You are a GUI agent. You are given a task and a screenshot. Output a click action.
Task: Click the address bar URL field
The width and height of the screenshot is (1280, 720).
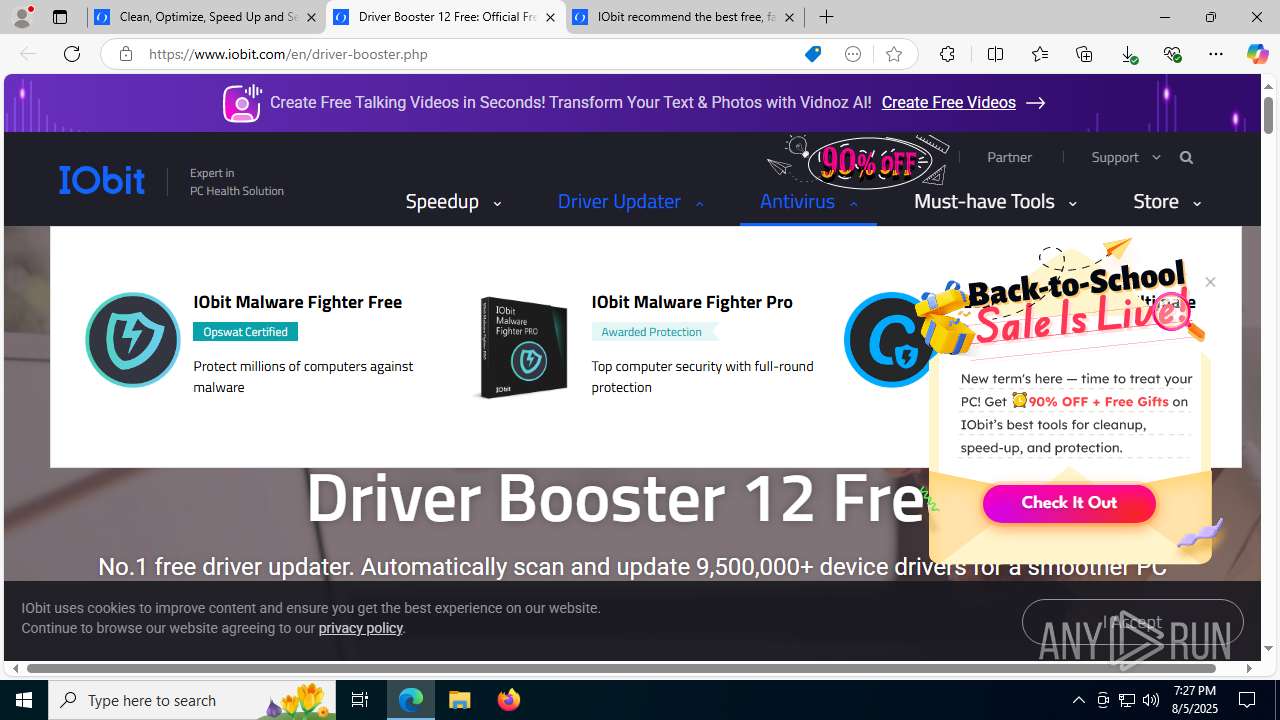[x=470, y=54]
